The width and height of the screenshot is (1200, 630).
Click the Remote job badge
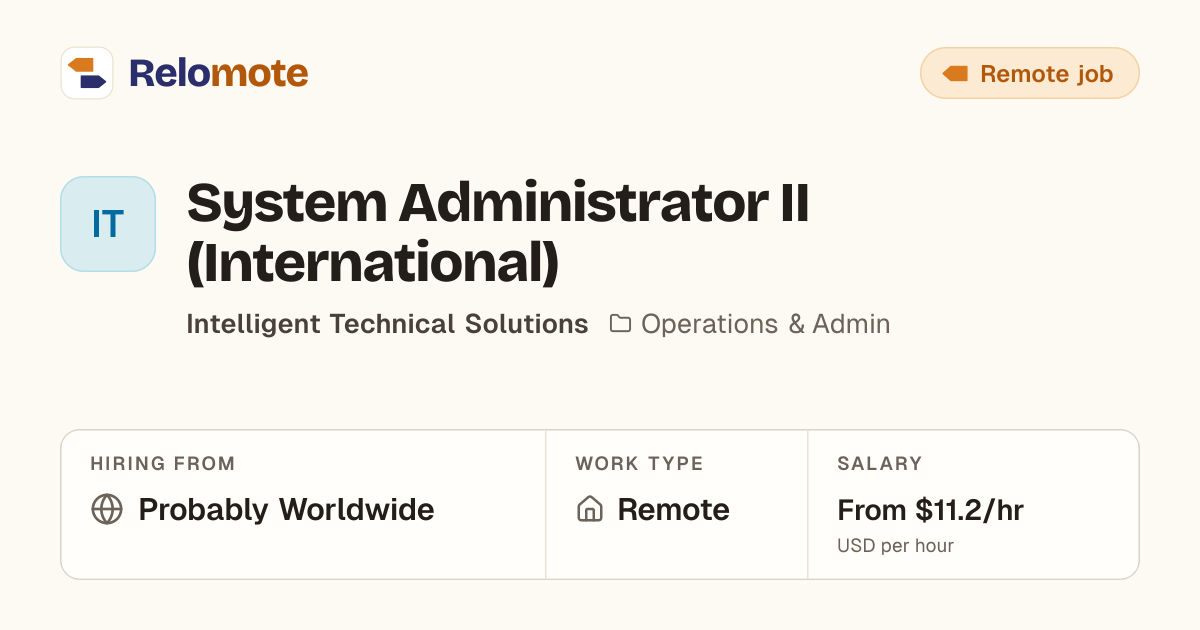pos(1030,73)
